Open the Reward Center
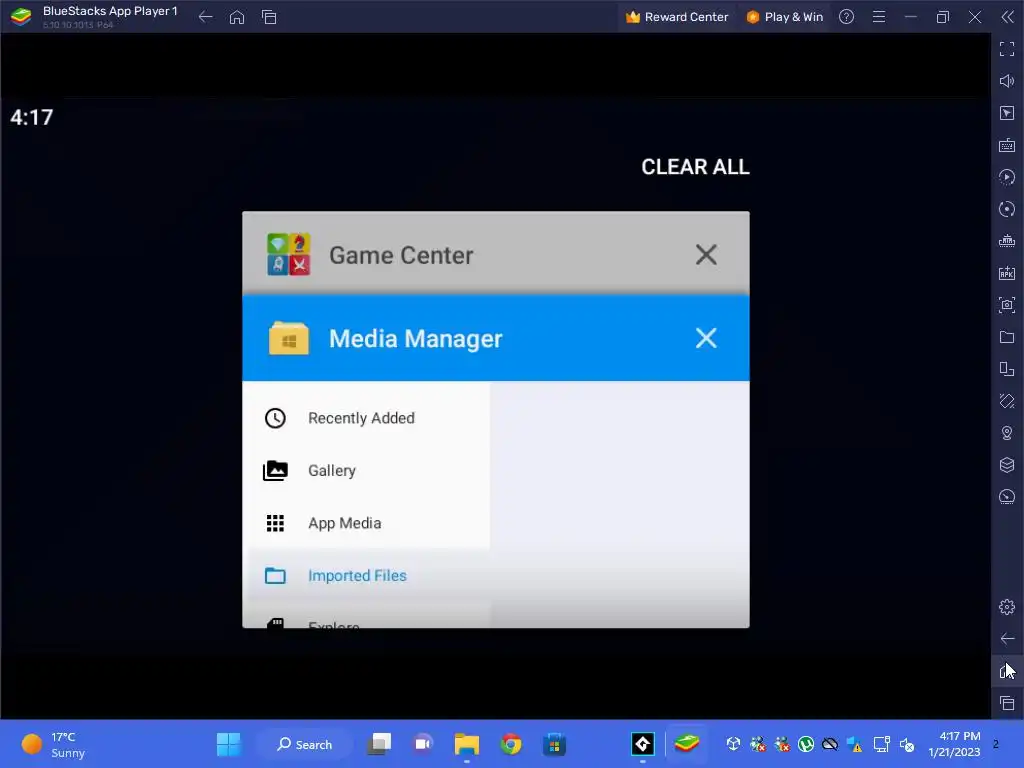This screenshot has height=768, width=1024. pos(677,17)
